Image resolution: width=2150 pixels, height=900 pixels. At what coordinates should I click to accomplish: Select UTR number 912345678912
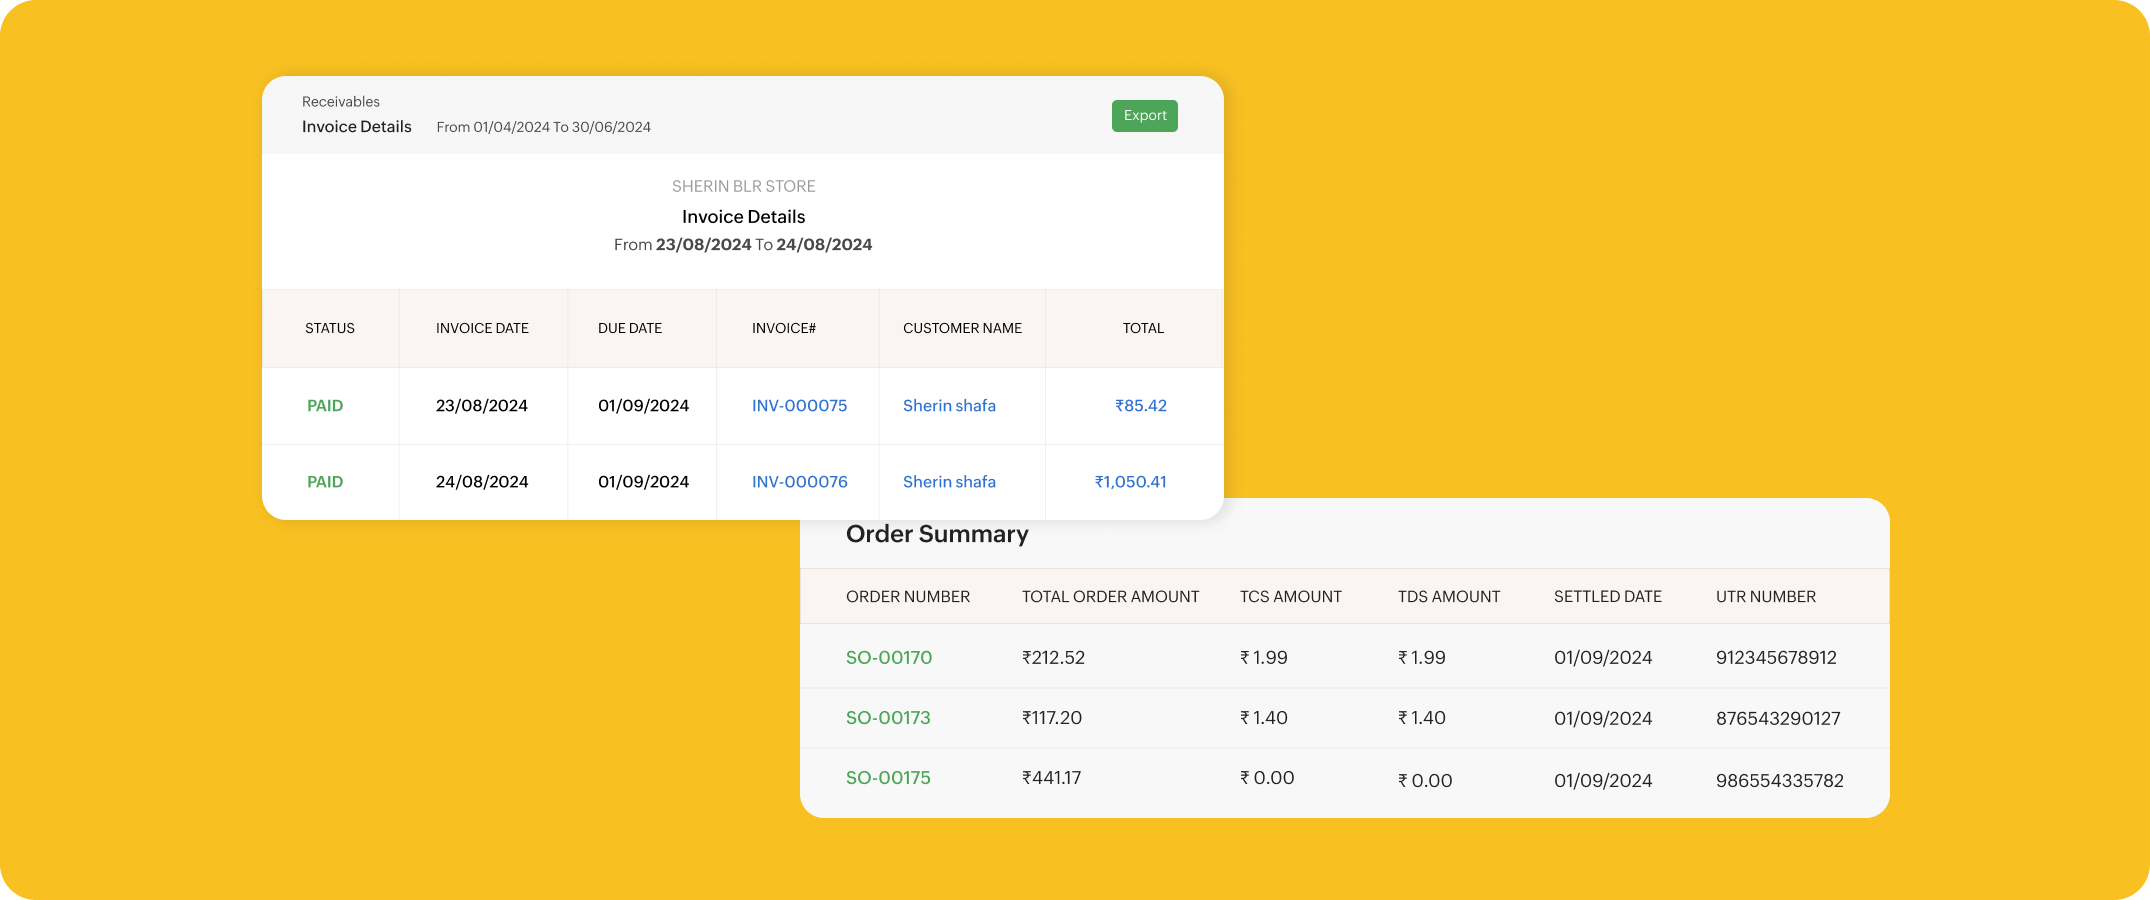1776,658
